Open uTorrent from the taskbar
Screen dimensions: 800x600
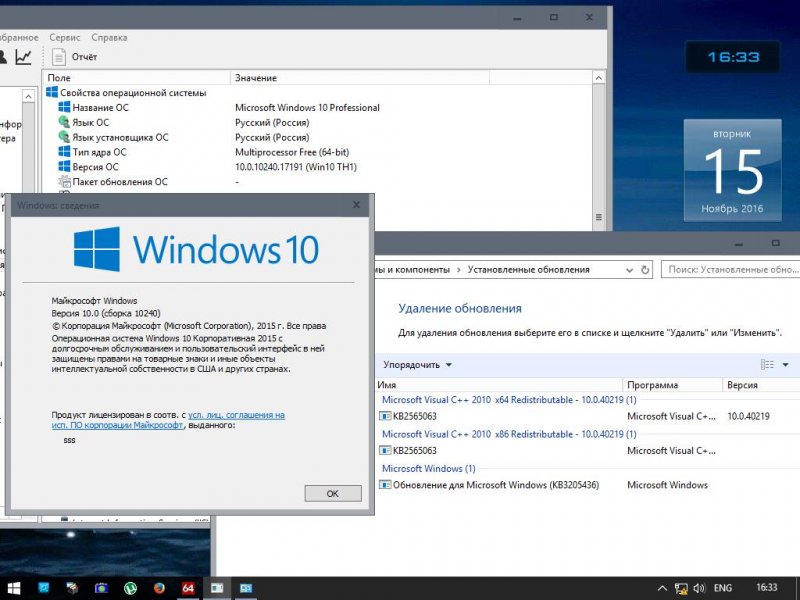point(130,588)
